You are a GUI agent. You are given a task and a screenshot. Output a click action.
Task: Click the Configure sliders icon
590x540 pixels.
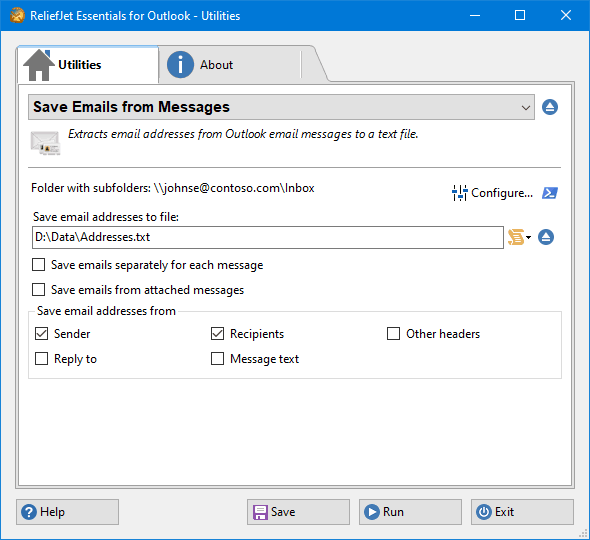click(x=459, y=193)
